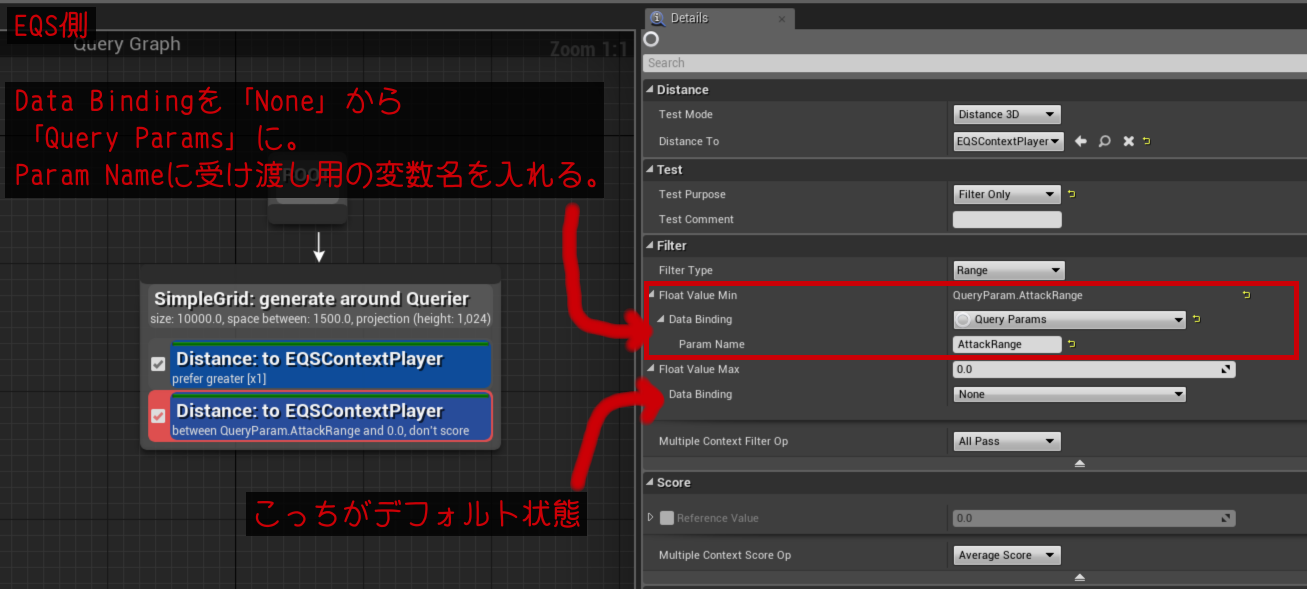Disable the QueryParam.AttackRange Distance test checkbox

click(158, 416)
